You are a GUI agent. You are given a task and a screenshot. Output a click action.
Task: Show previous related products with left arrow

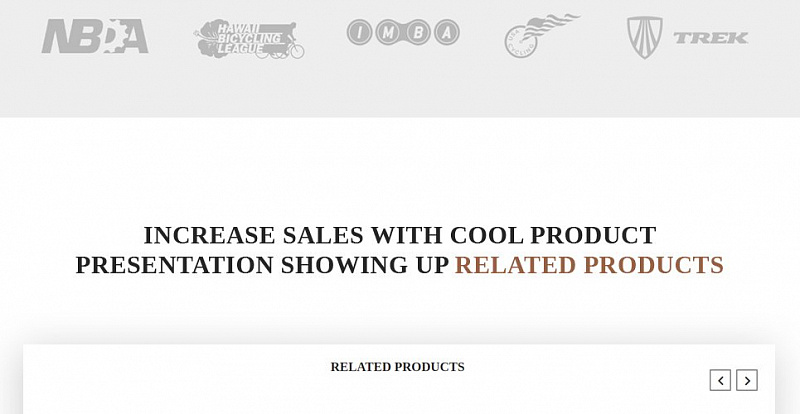[720, 380]
